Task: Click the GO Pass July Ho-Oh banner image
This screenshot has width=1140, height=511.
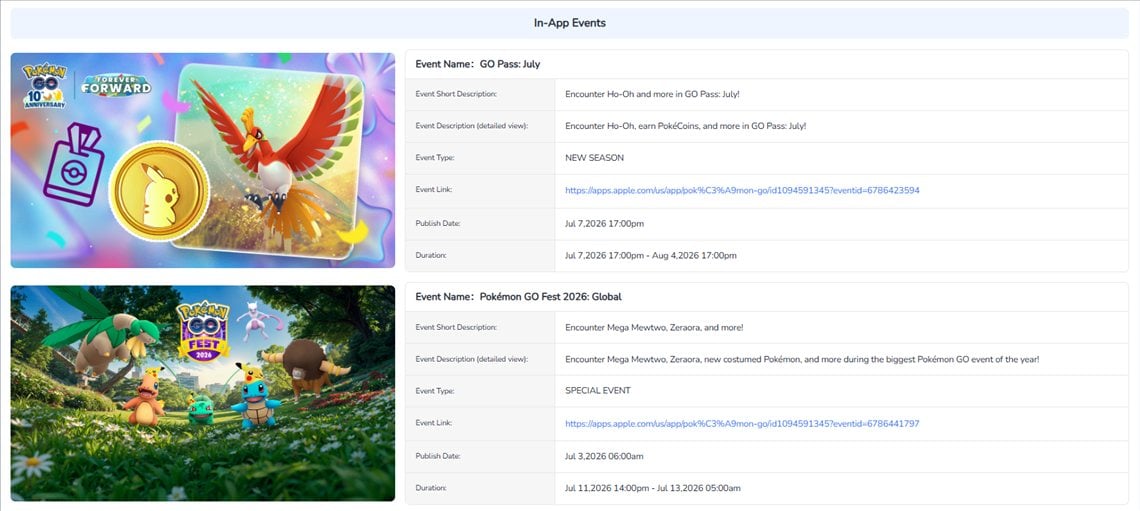Action: pos(203,160)
